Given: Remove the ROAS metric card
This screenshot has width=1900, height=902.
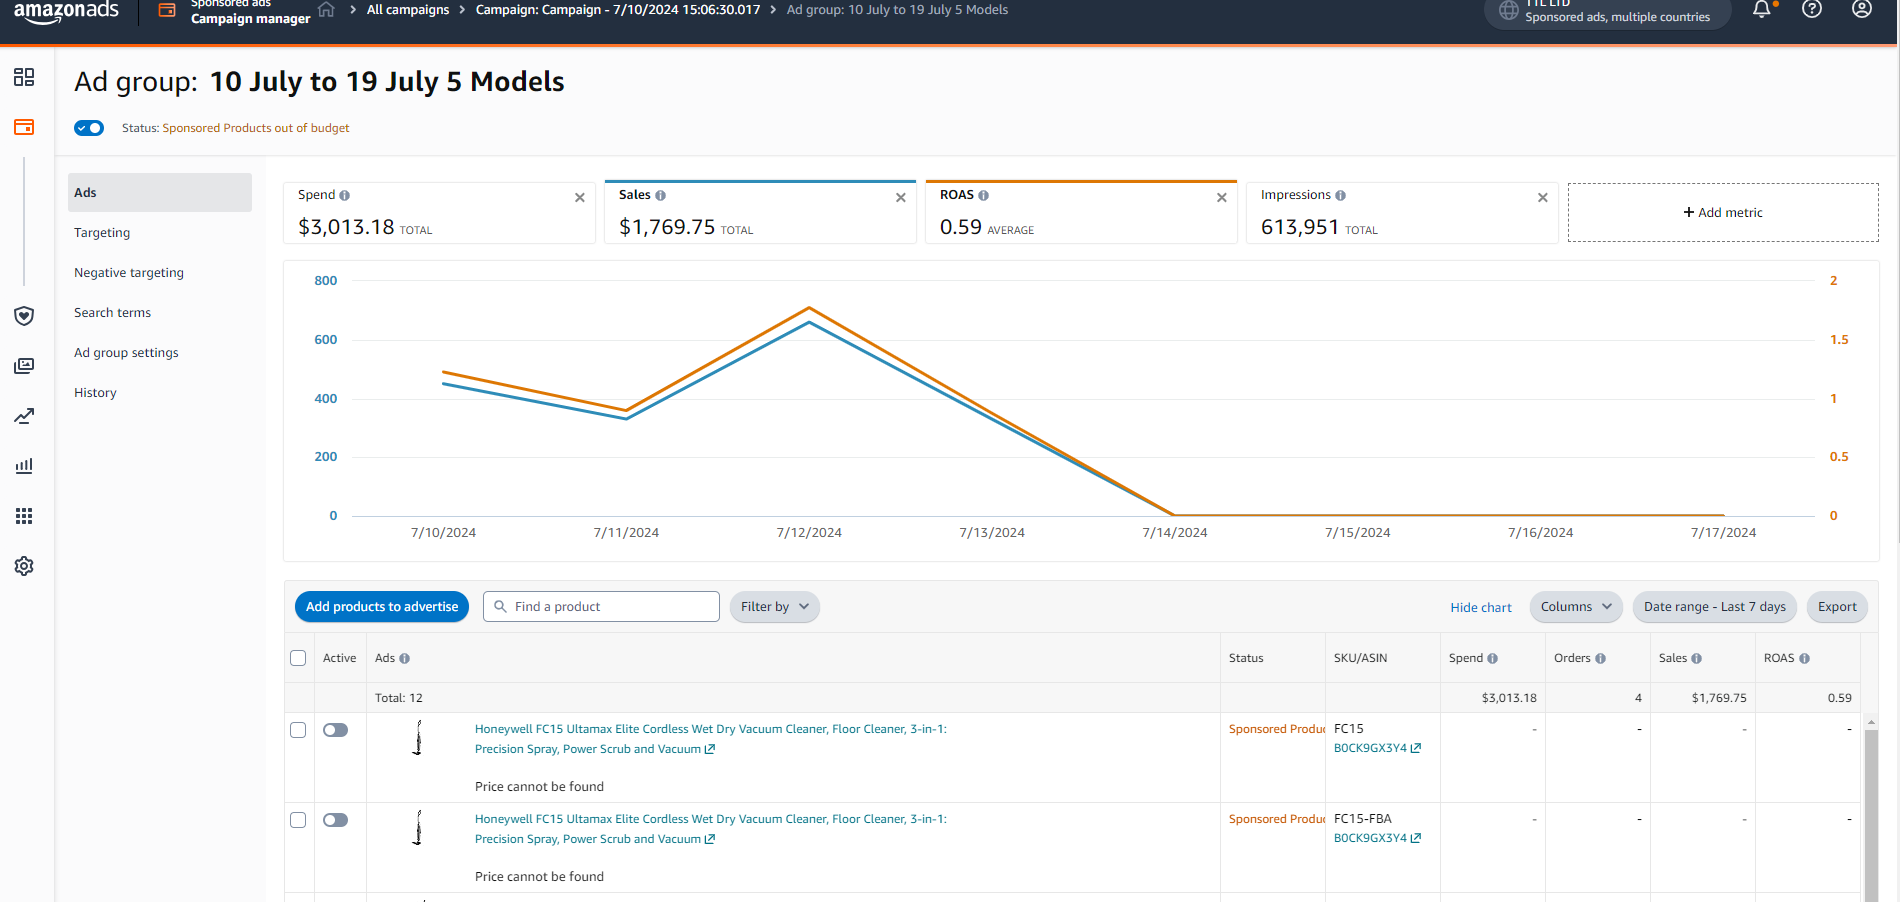Looking at the screenshot, I should tap(1222, 198).
